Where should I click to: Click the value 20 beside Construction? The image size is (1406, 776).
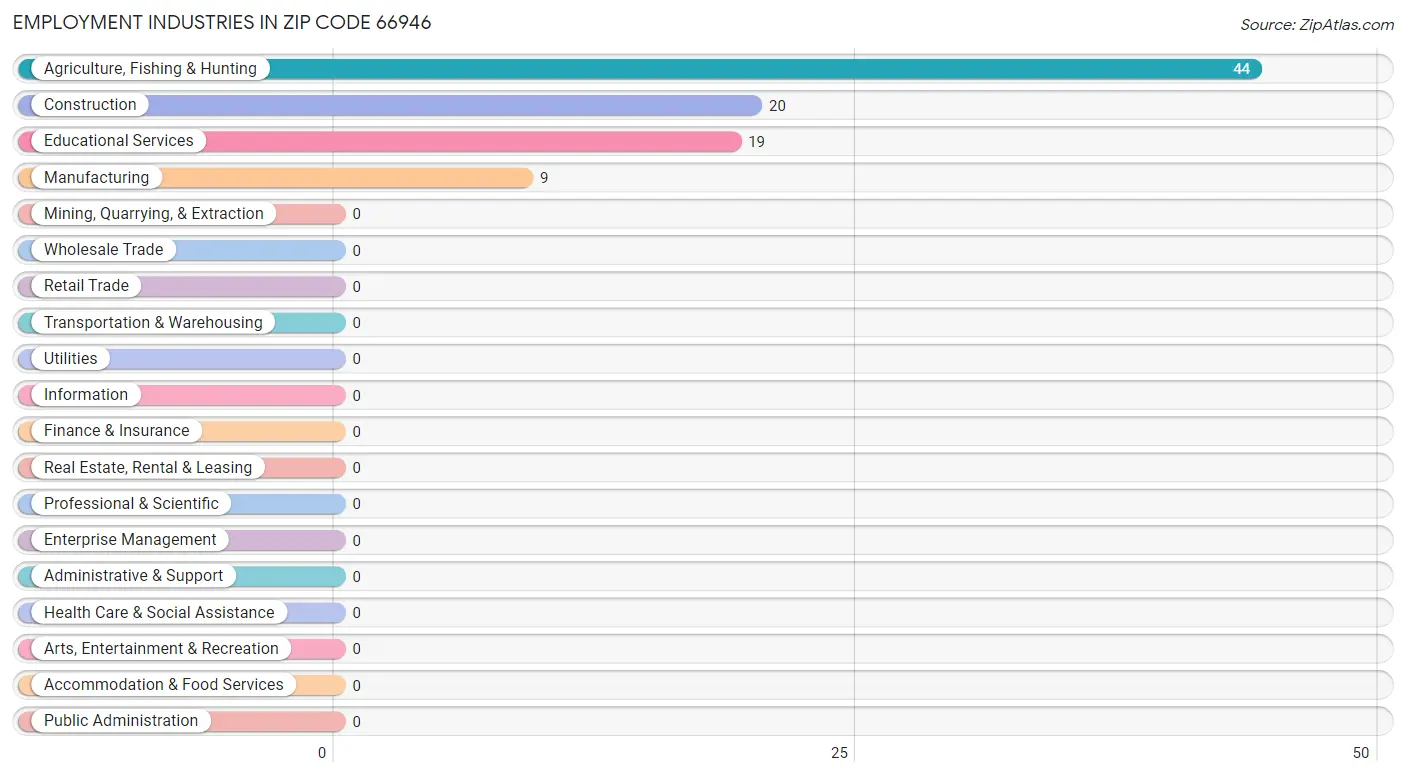point(777,106)
